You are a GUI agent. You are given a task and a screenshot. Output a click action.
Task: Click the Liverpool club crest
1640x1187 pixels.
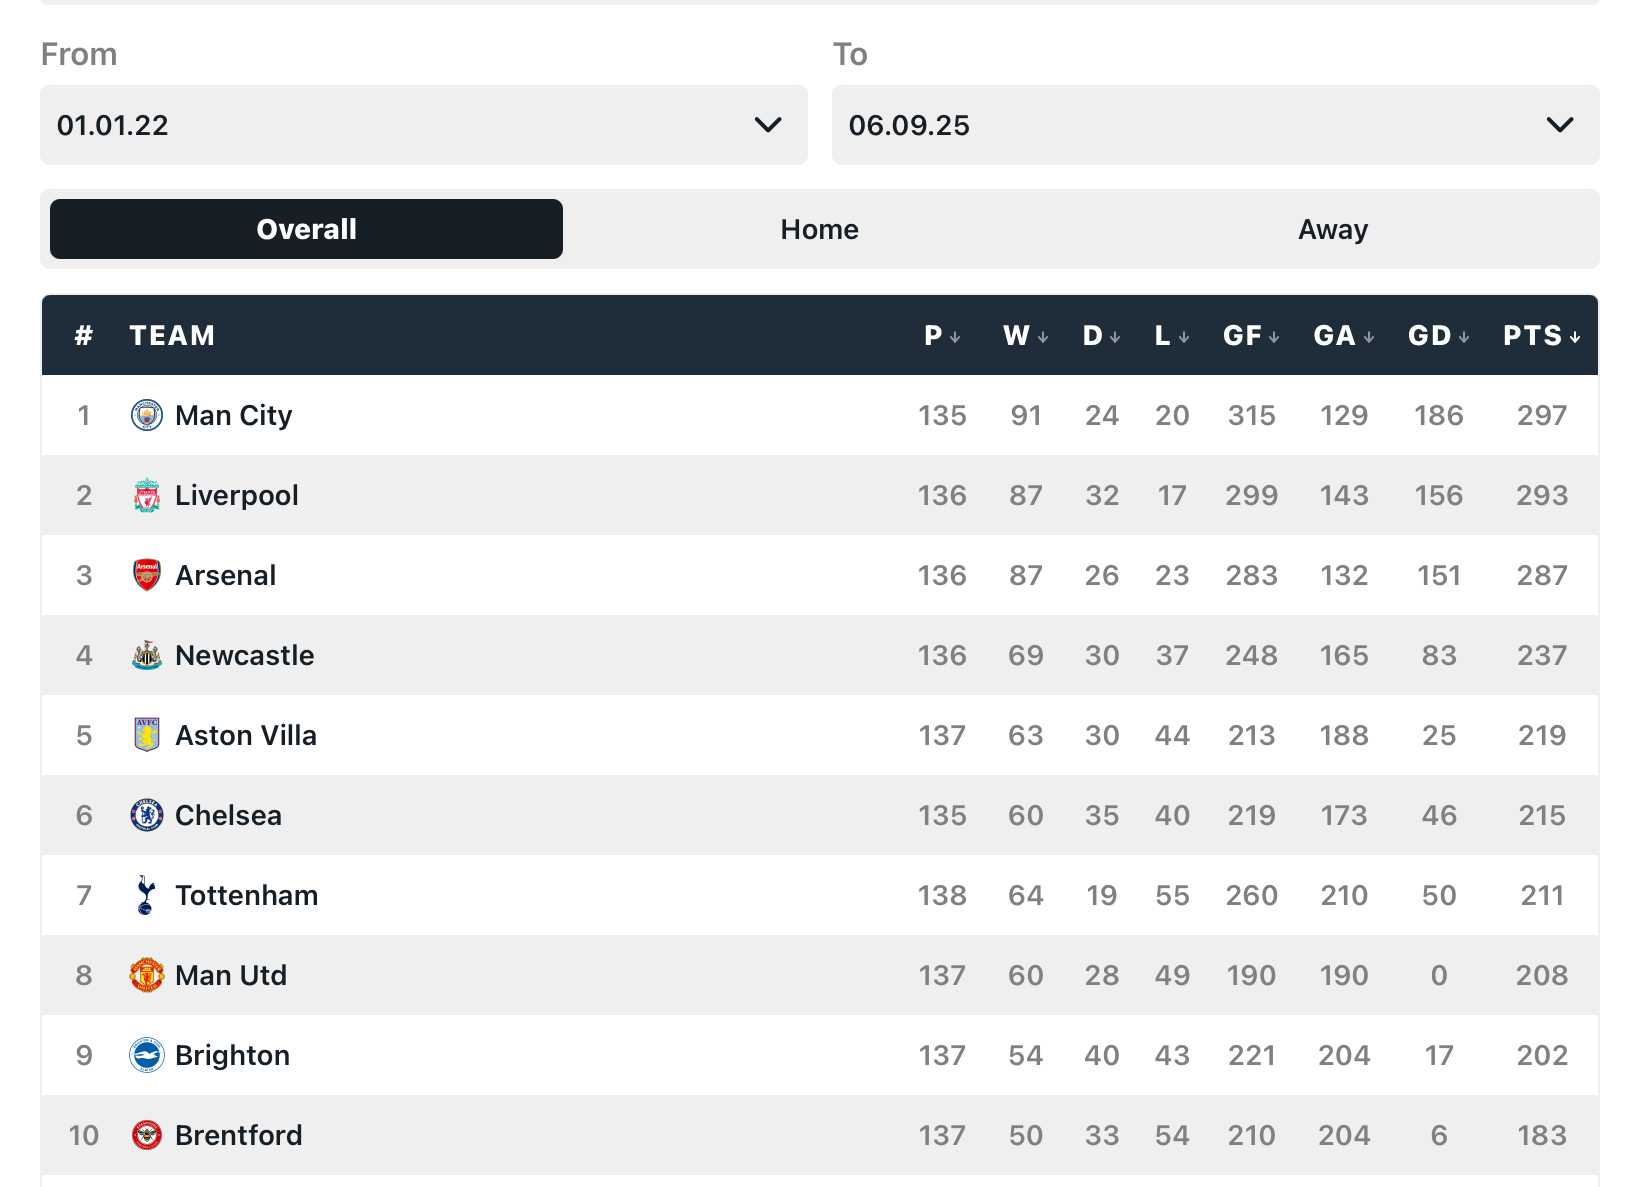[147, 495]
